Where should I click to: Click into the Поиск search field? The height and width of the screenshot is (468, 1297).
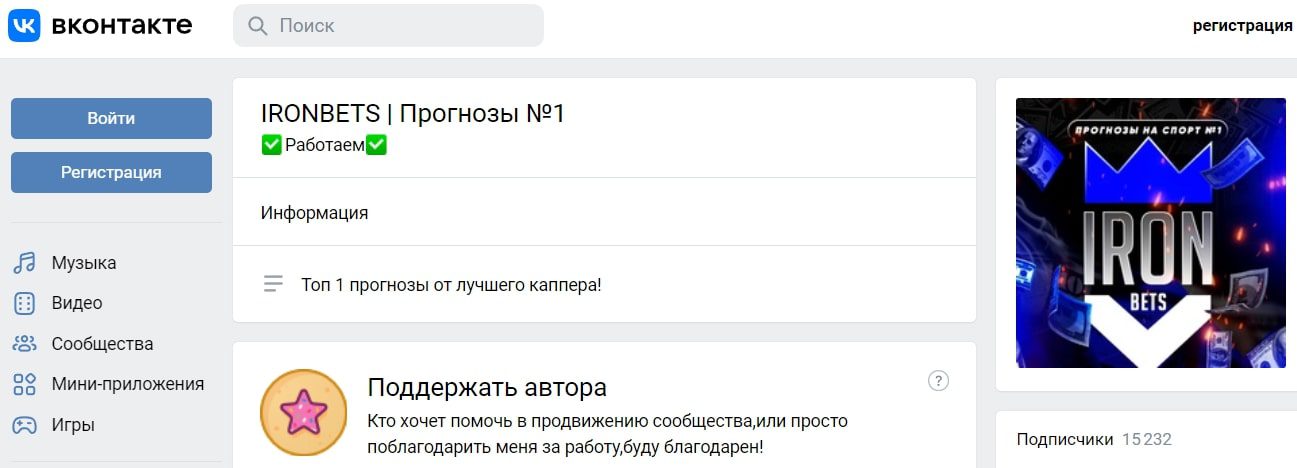[388, 25]
